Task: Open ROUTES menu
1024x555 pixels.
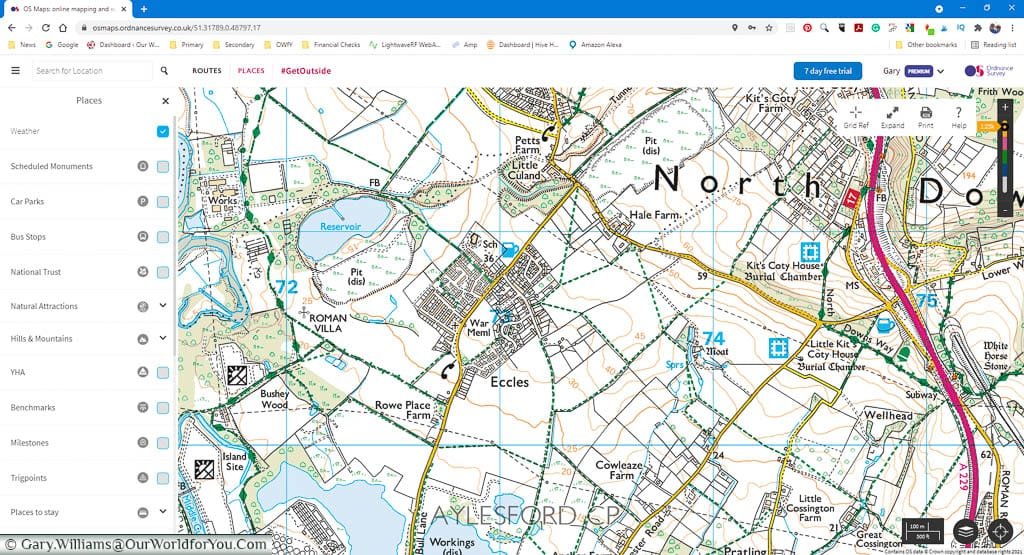Action: pyautogui.click(x=207, y=71)
